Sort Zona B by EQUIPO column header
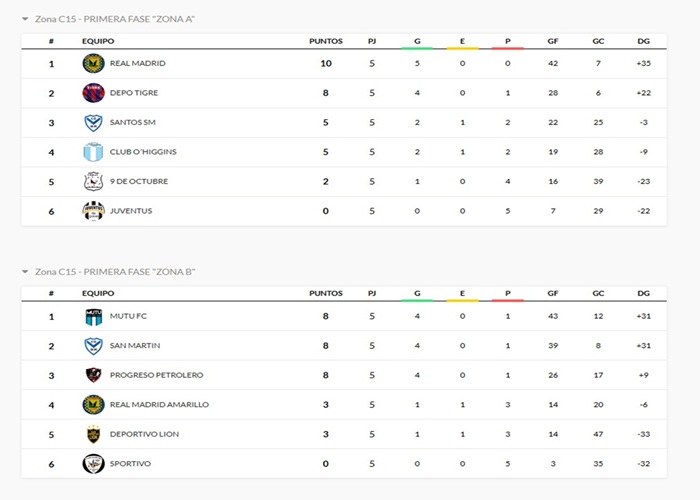 coord(98,293)
